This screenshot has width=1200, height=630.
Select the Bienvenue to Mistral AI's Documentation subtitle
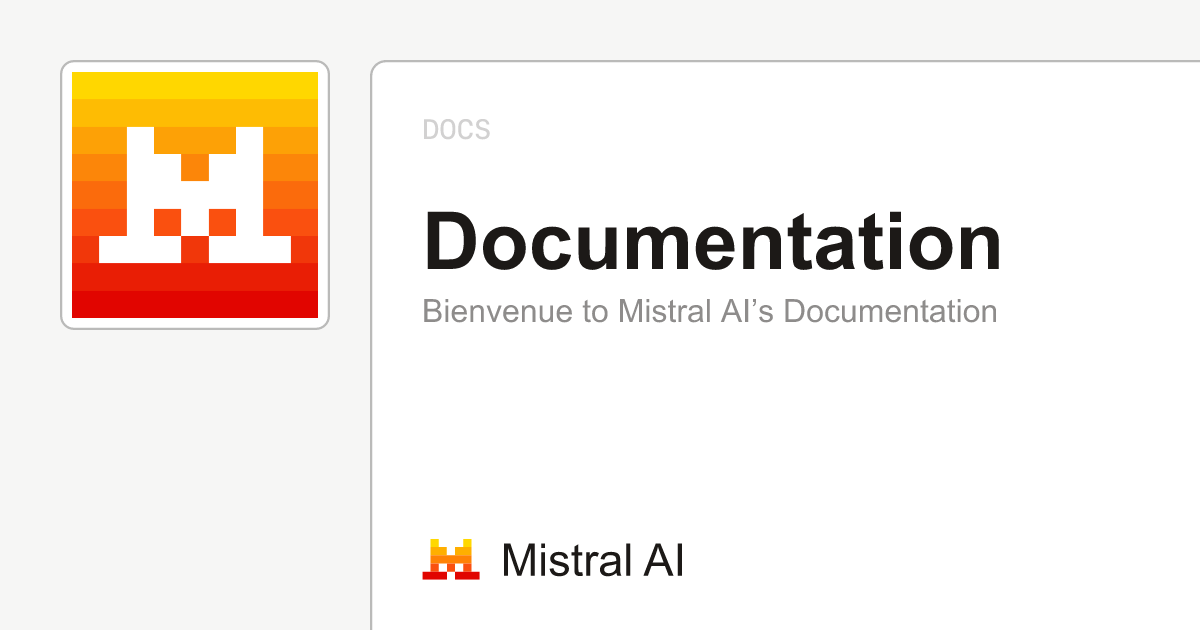[709, 311]
